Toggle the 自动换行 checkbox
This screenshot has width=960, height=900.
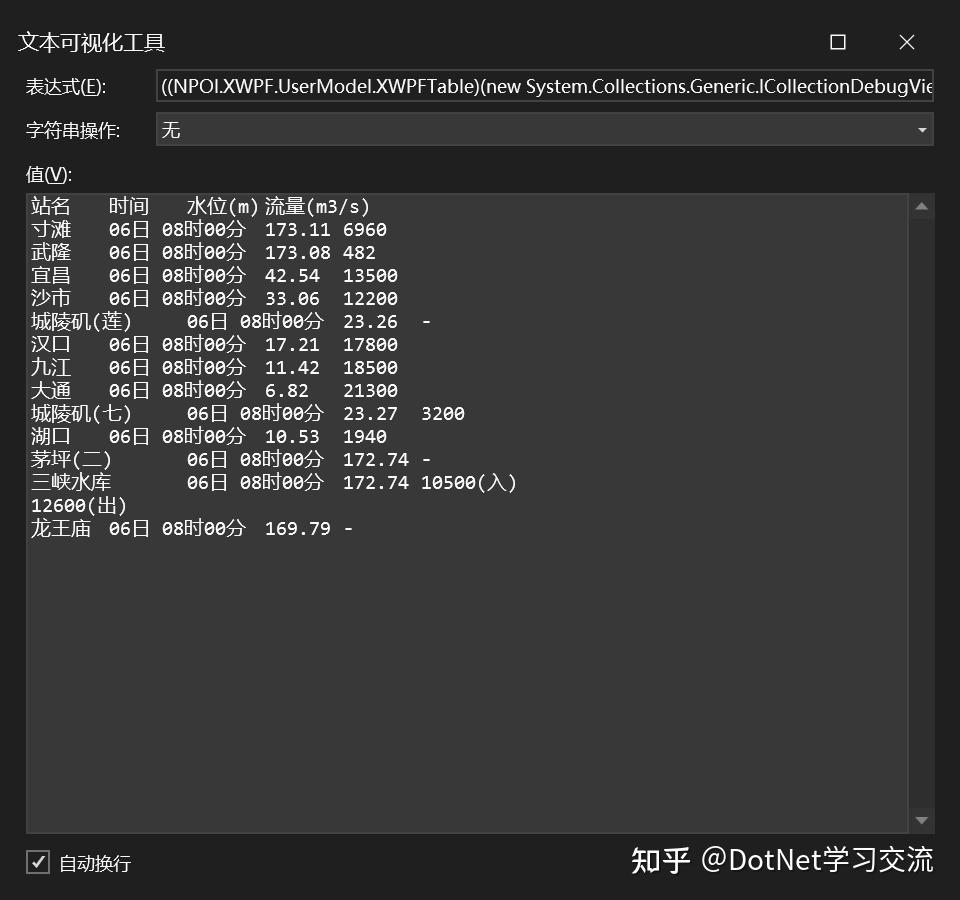point(38,862)
